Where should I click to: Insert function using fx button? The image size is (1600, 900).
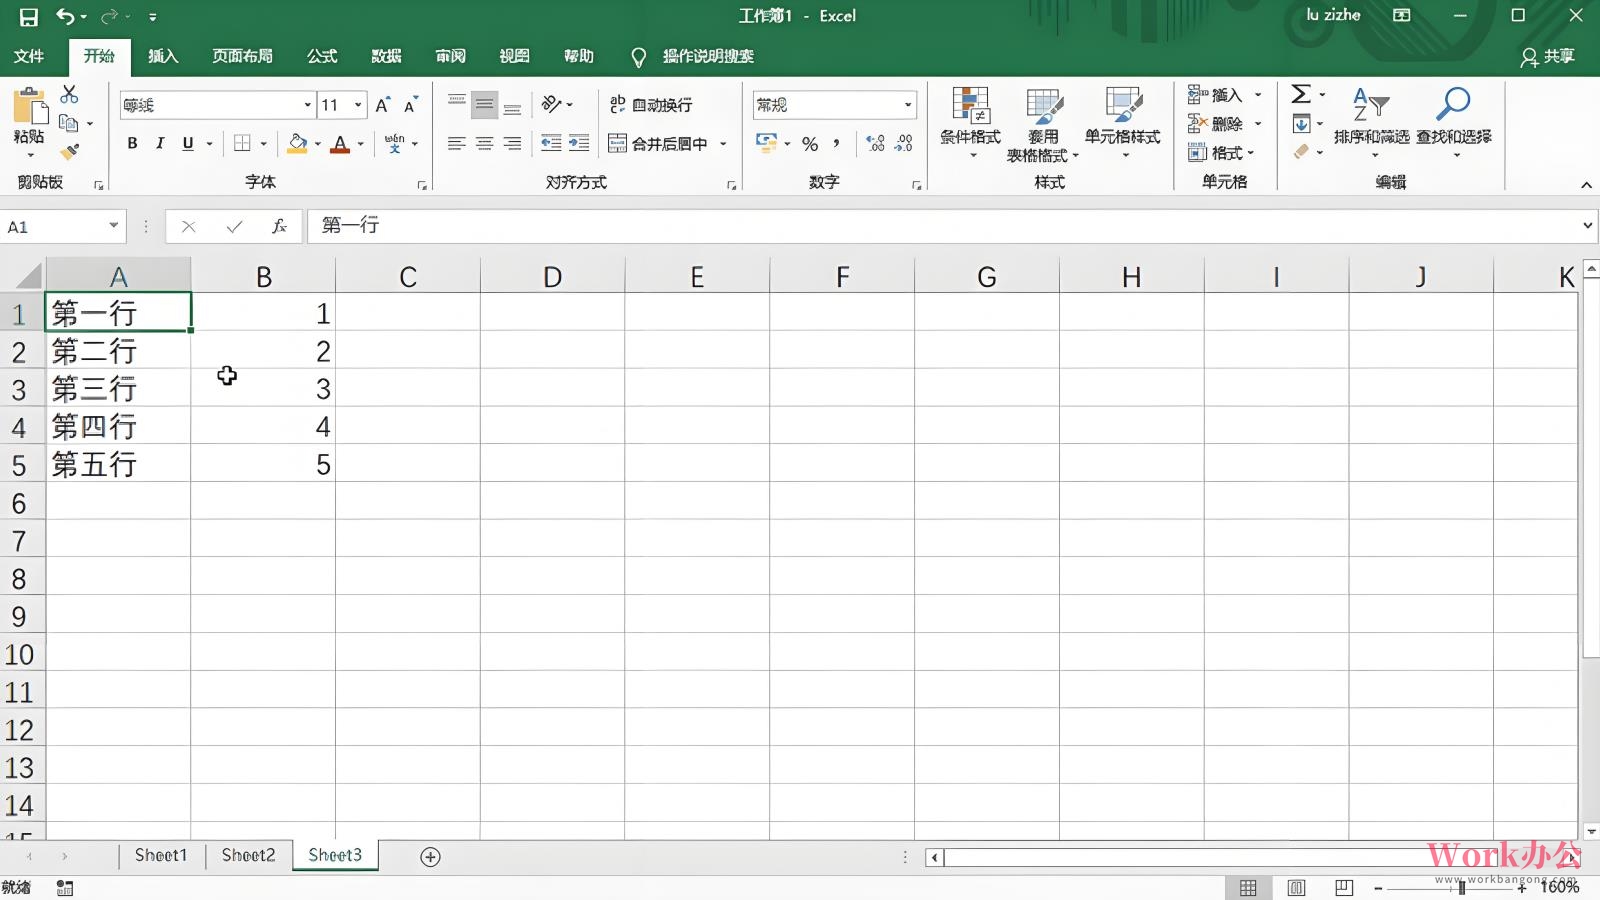(279, 227)
